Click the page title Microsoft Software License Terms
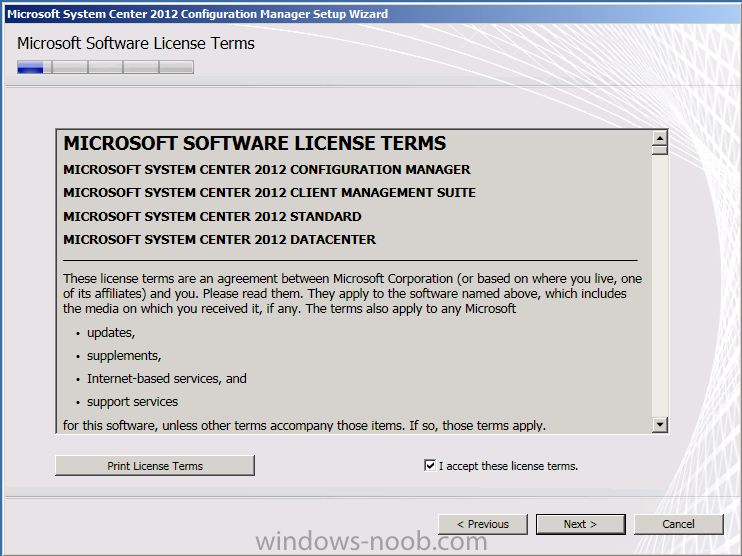 pyautogui.click(x=136, y=44)
